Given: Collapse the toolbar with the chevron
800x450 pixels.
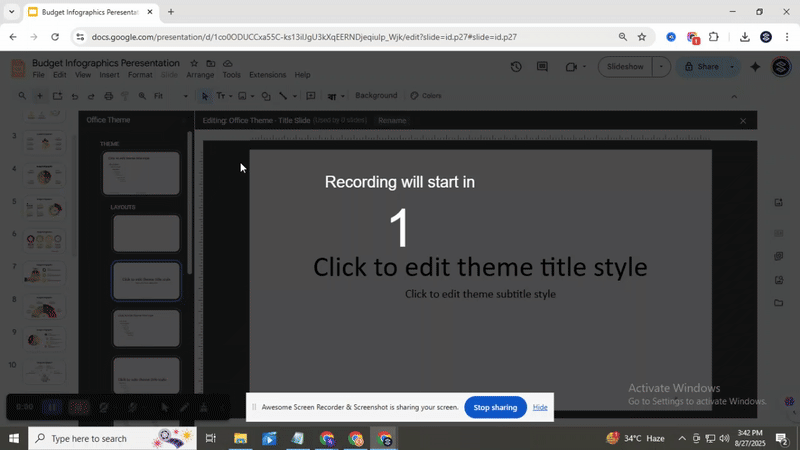Looking at the screenshot, I should tap(735, 96).
